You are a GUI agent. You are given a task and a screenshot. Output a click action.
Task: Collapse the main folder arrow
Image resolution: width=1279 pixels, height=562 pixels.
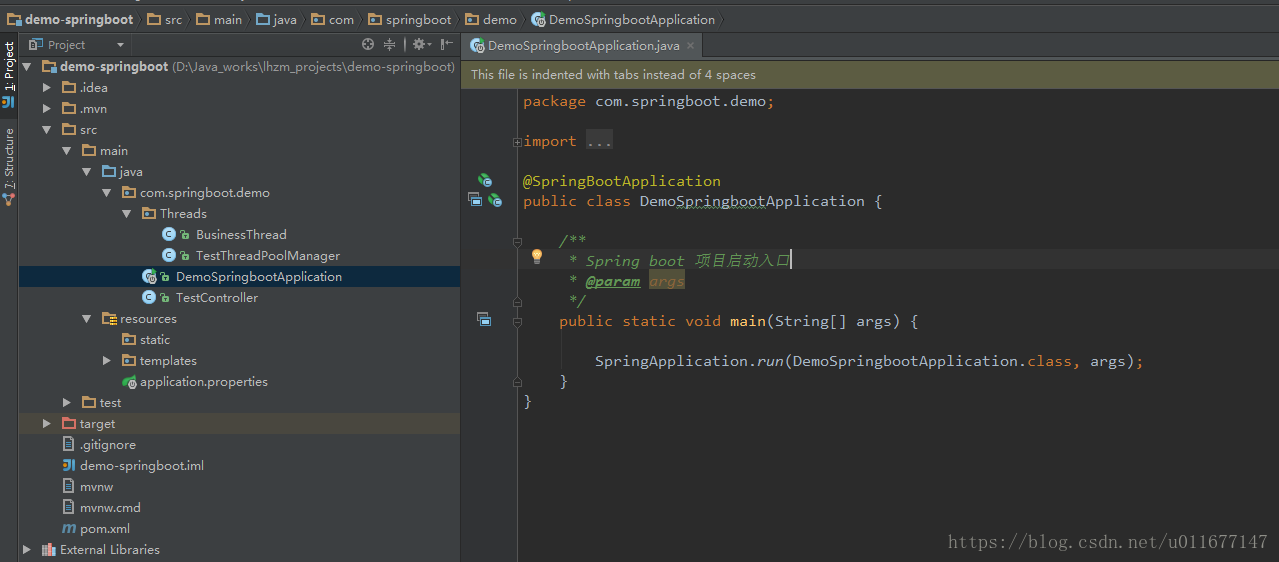click(x=66, y=151)
